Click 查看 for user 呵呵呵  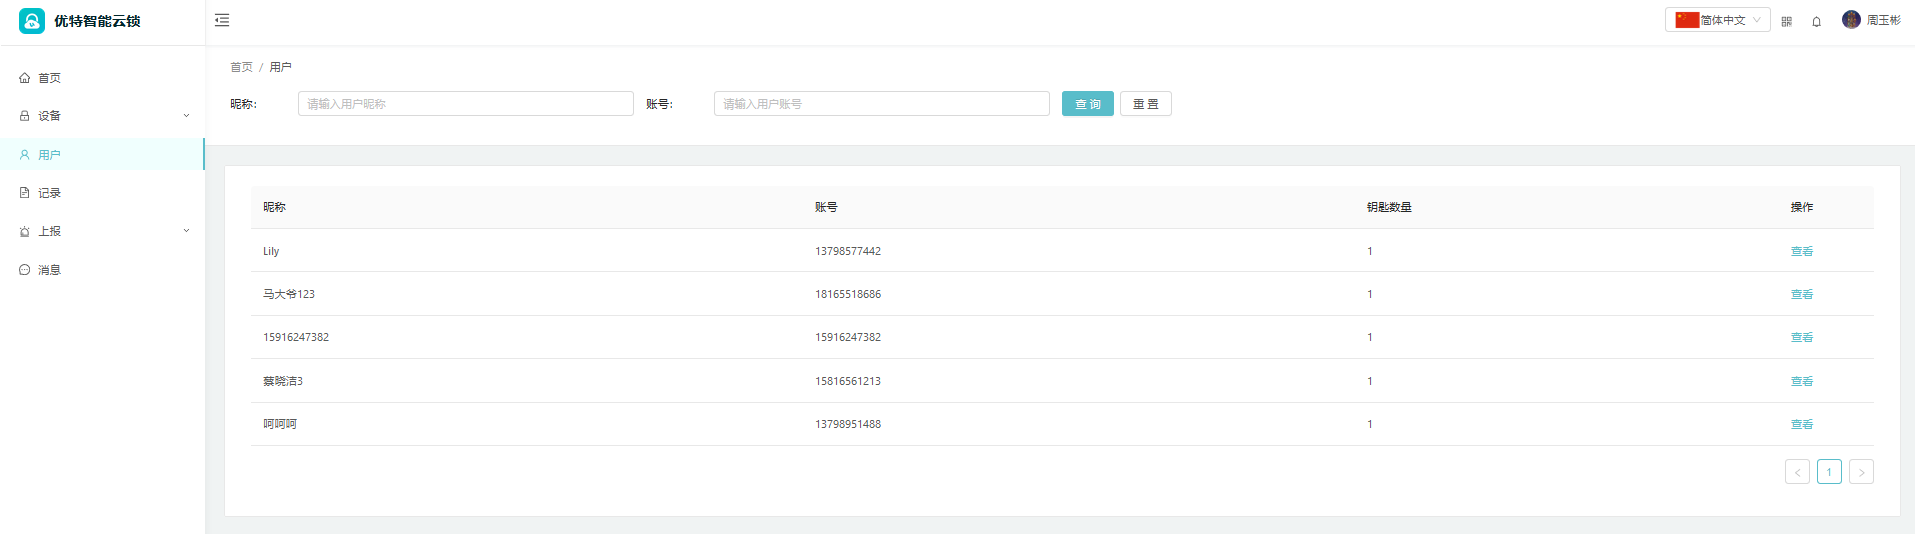1801,424
